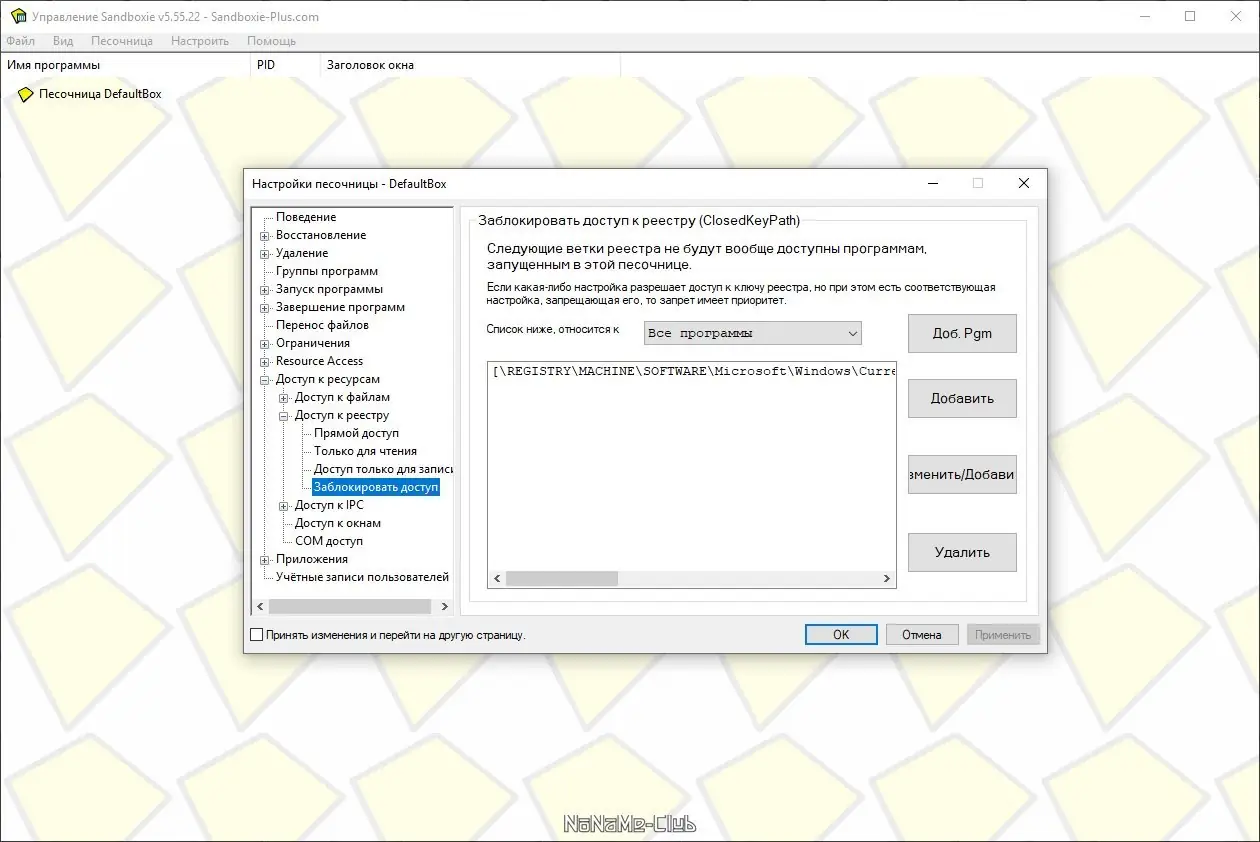Click the Имя программы column header
Viewport: 1260px width, 842px height.
point(125,65)
